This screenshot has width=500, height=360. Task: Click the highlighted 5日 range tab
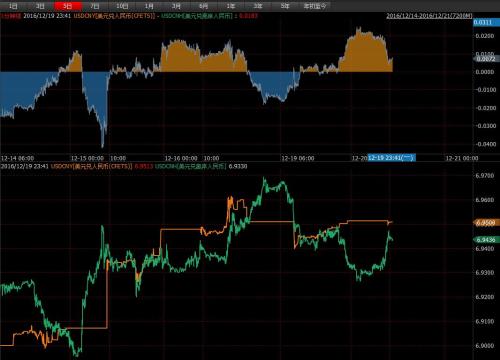[68, 6]
